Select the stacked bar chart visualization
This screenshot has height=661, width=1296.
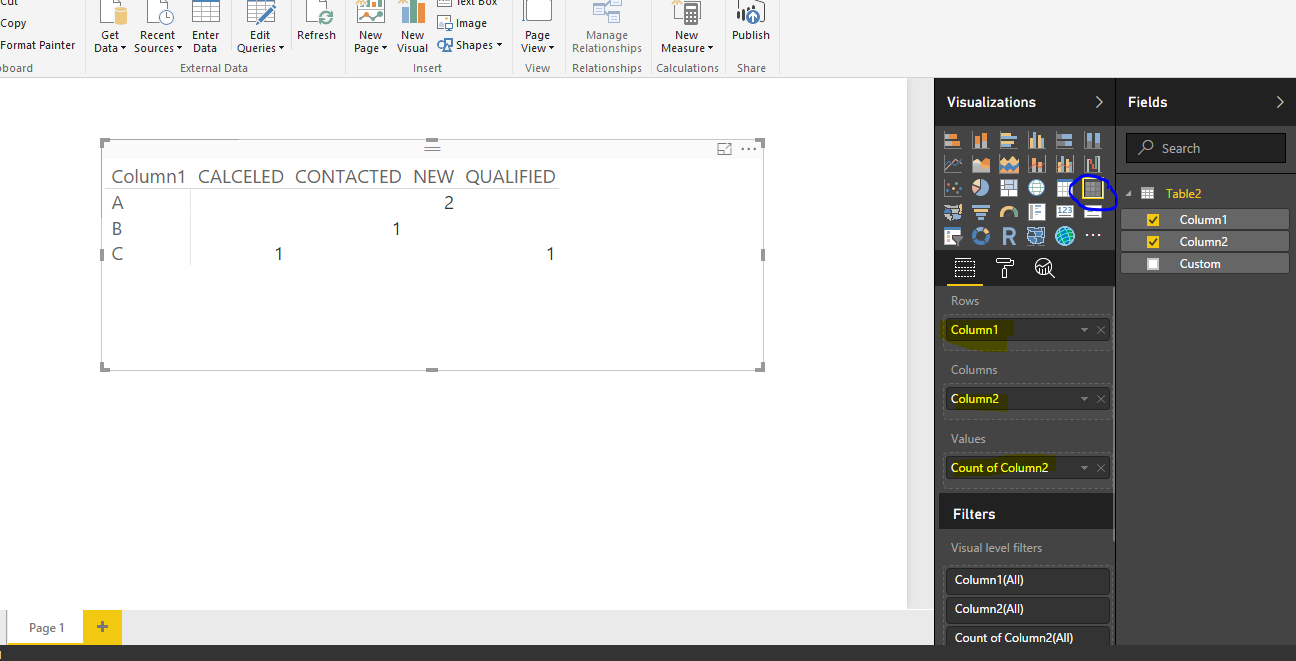click(x=952, y=141)
